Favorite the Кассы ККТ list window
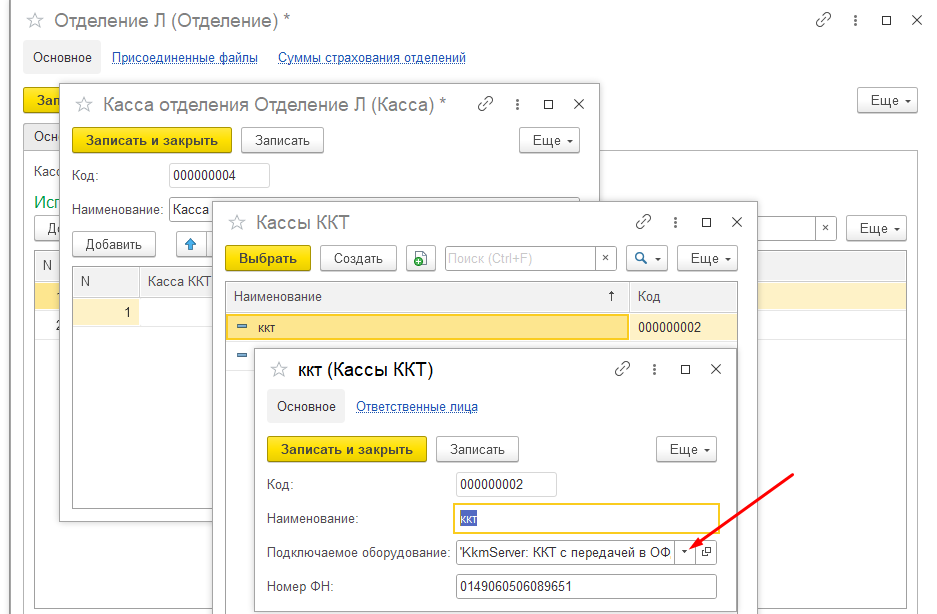This screenshot has height=614, width=937. (237, 222)
